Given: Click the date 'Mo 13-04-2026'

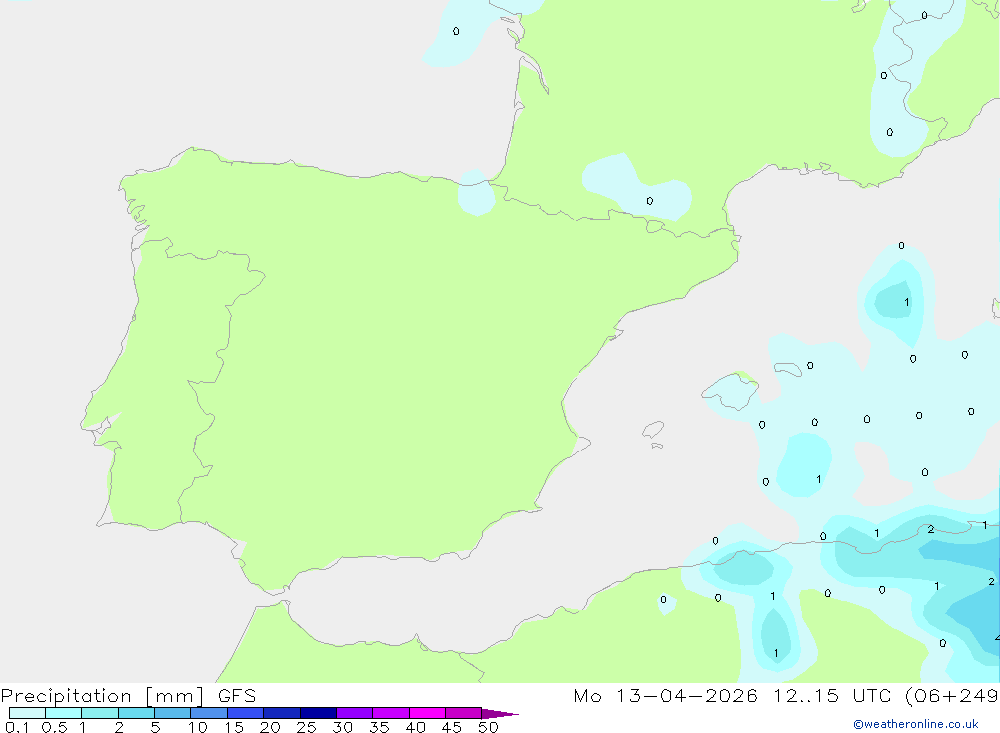Looking at the screenshot, I should (665, 695).
